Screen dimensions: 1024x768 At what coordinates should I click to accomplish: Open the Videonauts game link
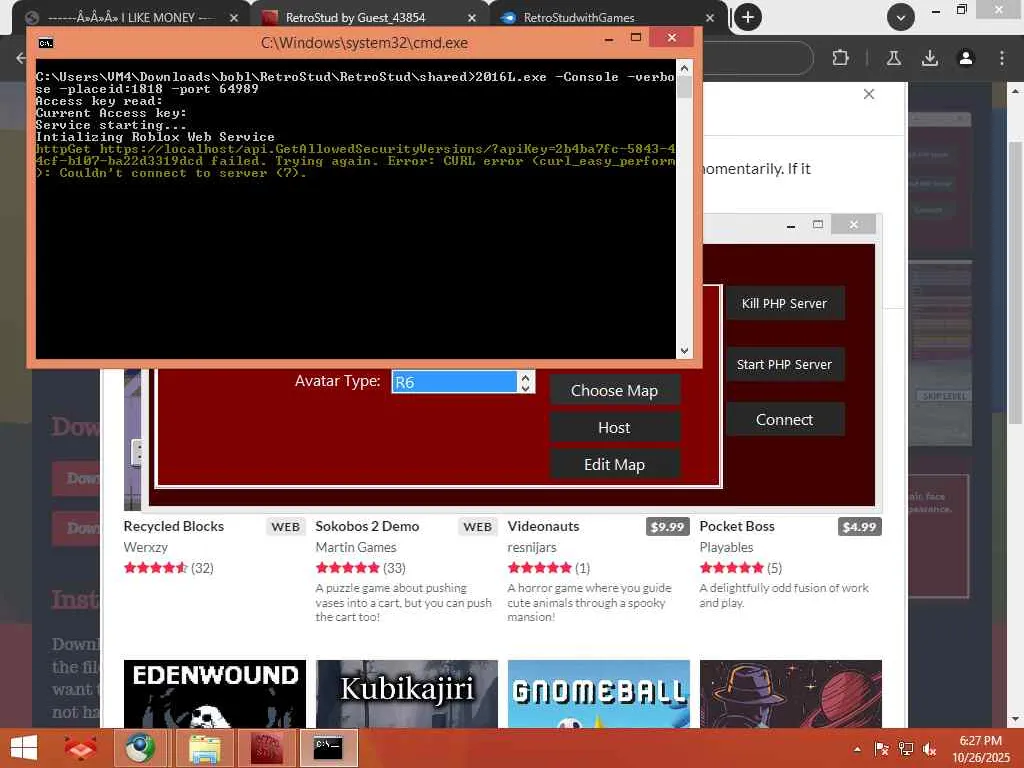543,526
